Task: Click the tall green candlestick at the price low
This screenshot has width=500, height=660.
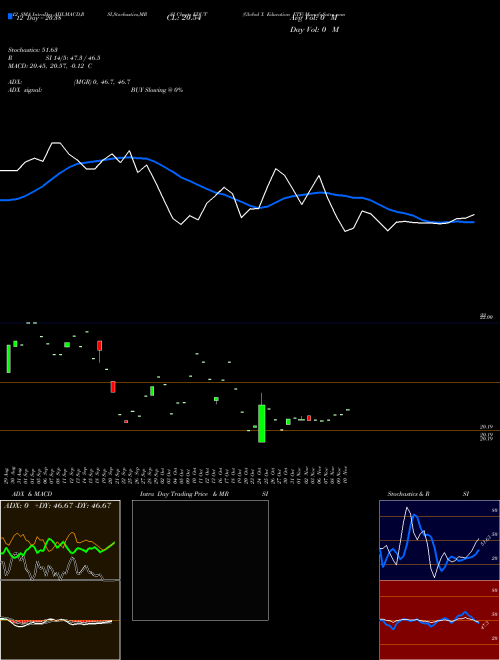Action: click(x=261, y=423)
